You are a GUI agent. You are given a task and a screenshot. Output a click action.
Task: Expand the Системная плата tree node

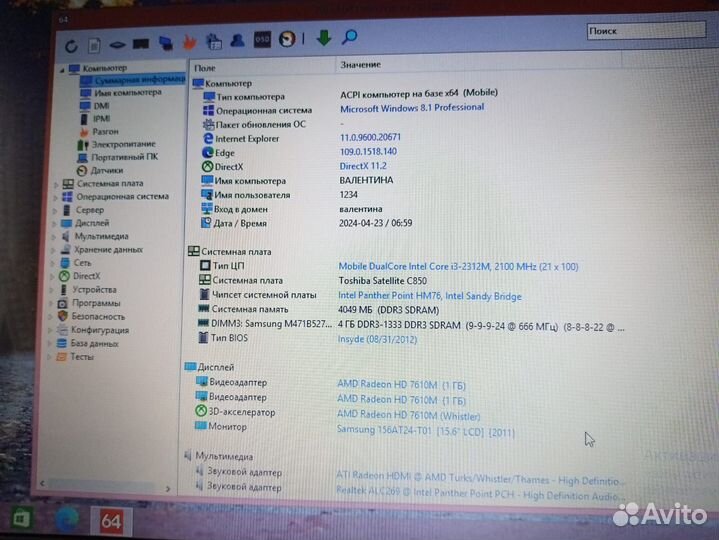(x=56, y=185)
